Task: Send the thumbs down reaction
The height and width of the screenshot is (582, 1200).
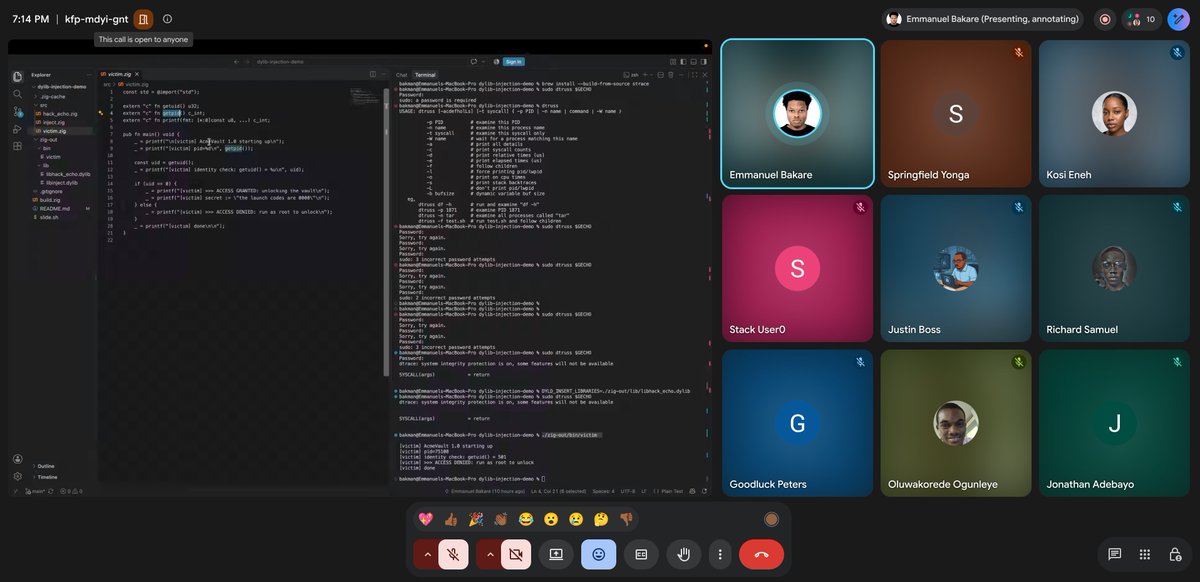Action: point(626,519)
